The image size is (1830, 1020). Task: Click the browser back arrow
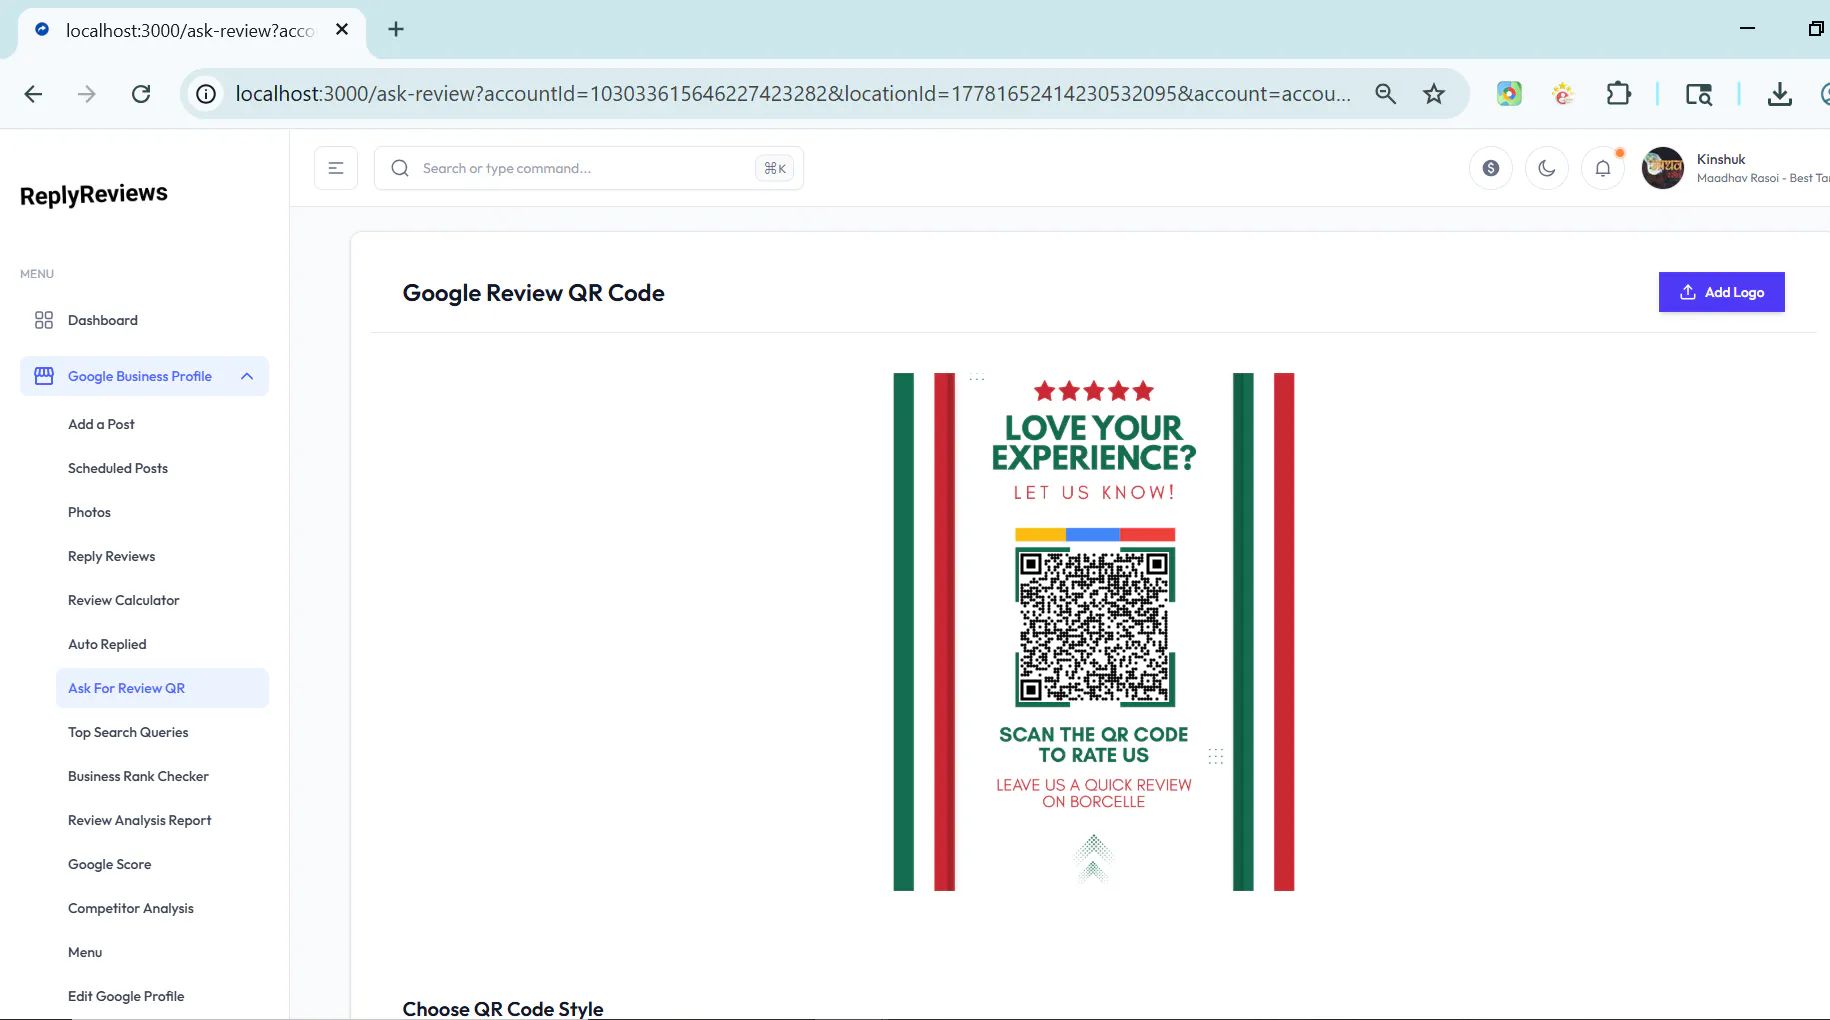pos(33,94)
